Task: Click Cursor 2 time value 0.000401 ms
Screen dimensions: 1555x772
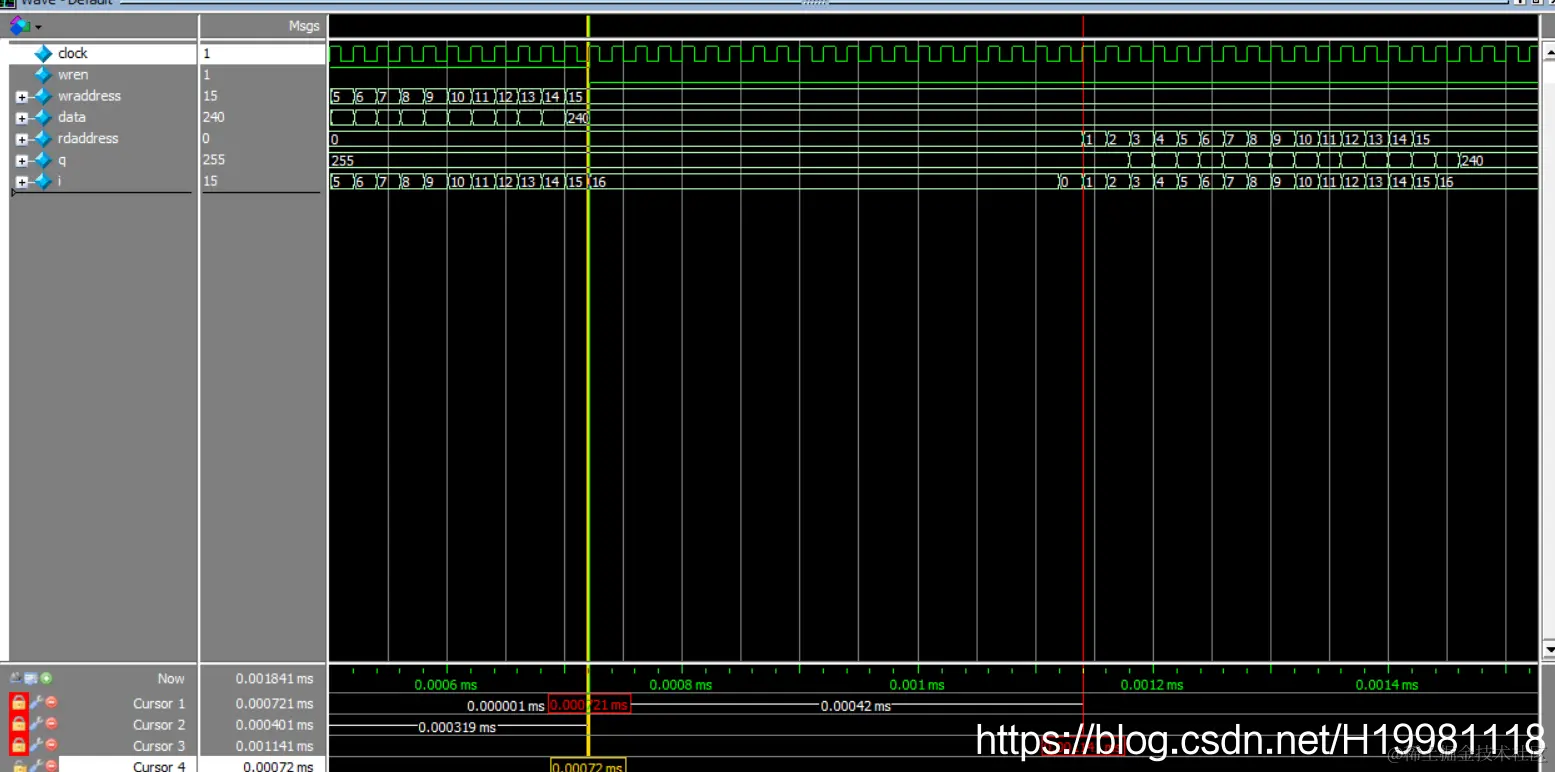Action: point(274,724)
